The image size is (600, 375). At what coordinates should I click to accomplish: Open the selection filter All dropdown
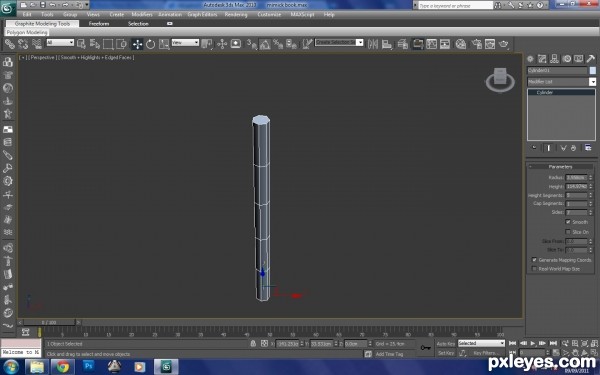click(x=60, y=42)
